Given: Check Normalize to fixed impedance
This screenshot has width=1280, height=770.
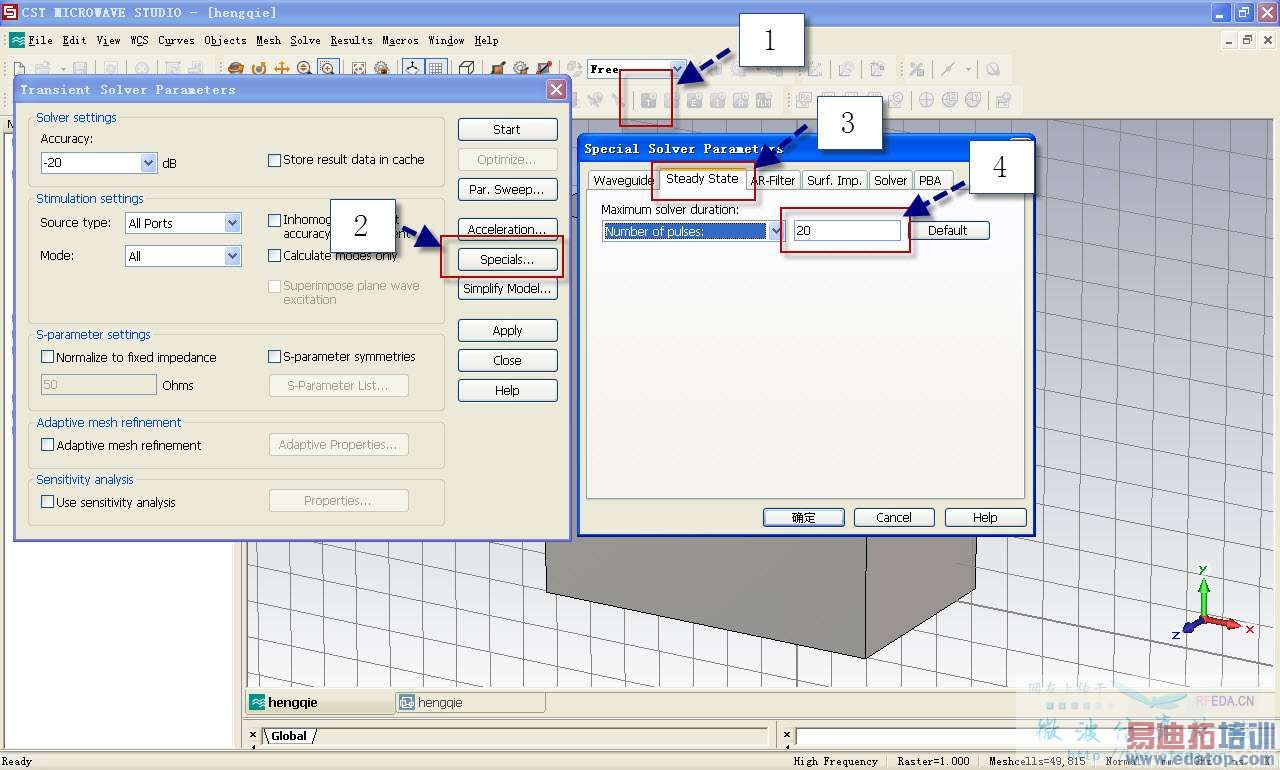Looking at the screenshot, I should tap(47, 357).
